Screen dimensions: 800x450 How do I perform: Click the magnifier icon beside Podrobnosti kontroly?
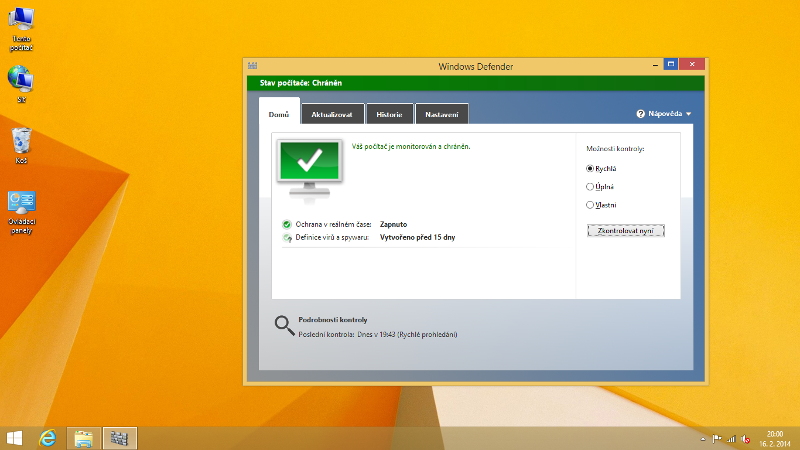(x=284, y=325)
